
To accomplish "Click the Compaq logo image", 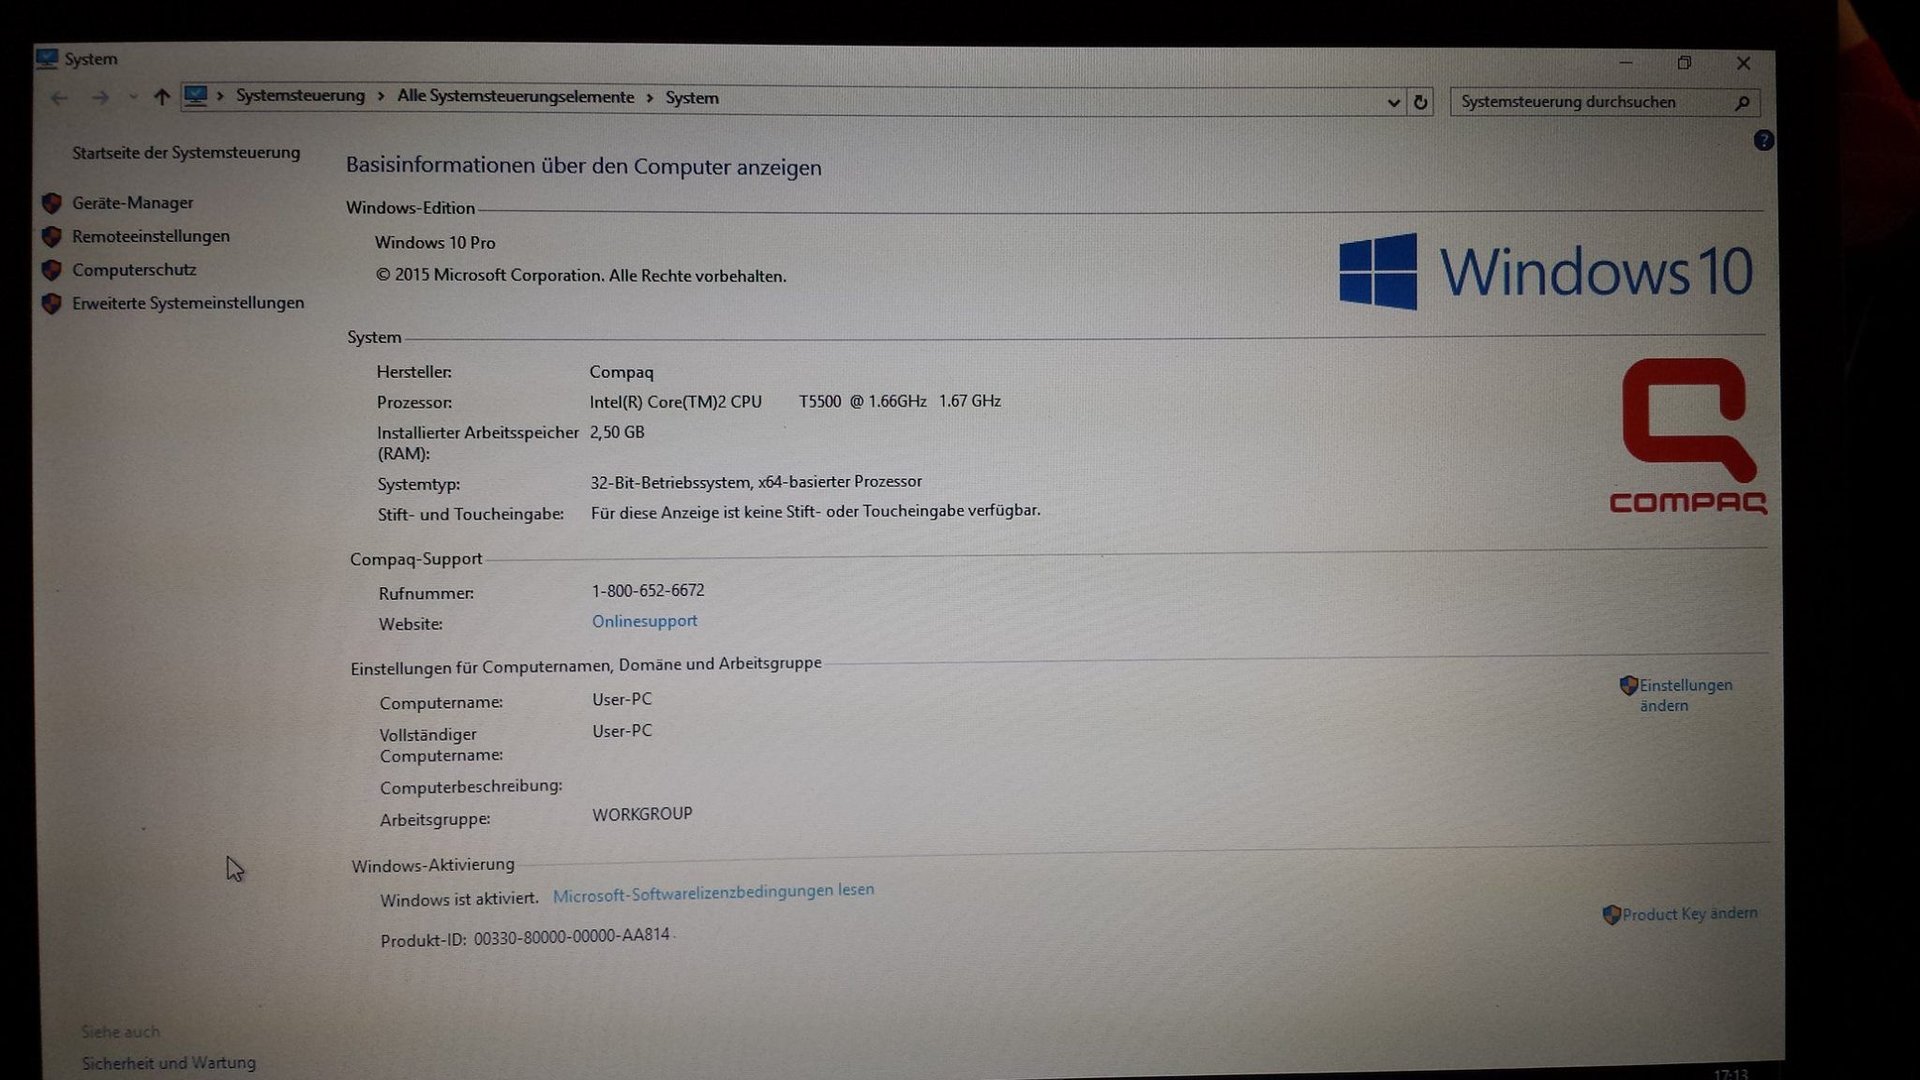I will tap(1687, 437).
